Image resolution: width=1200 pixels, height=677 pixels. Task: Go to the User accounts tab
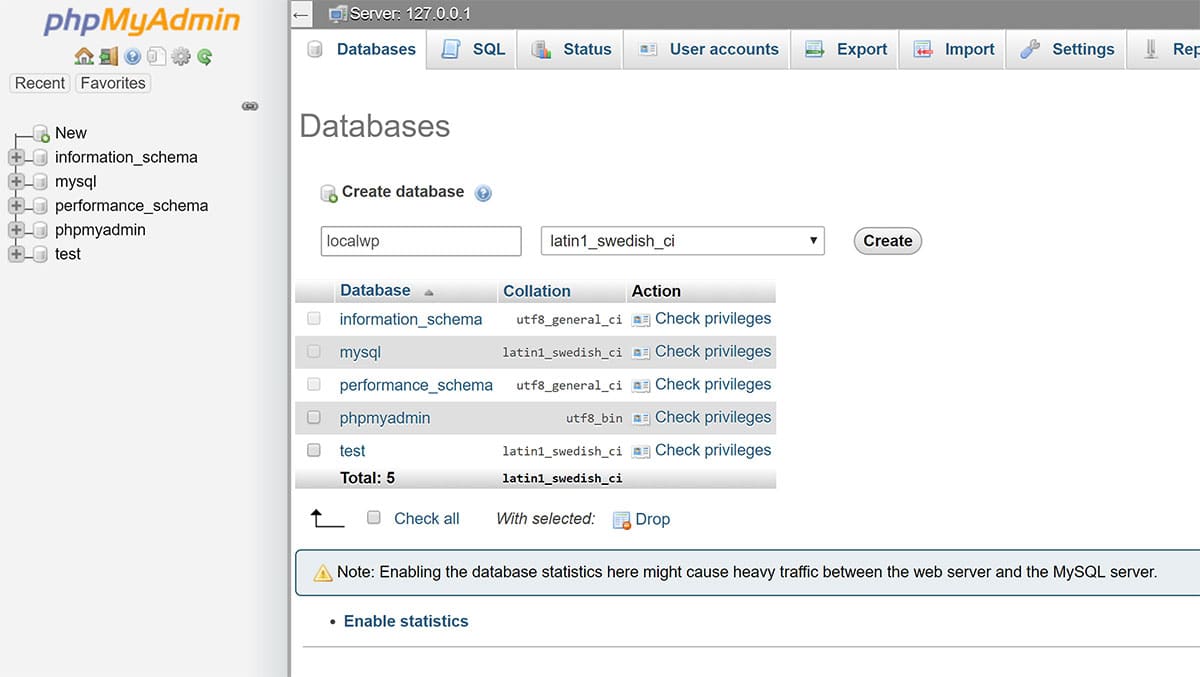tap(707, 49)
